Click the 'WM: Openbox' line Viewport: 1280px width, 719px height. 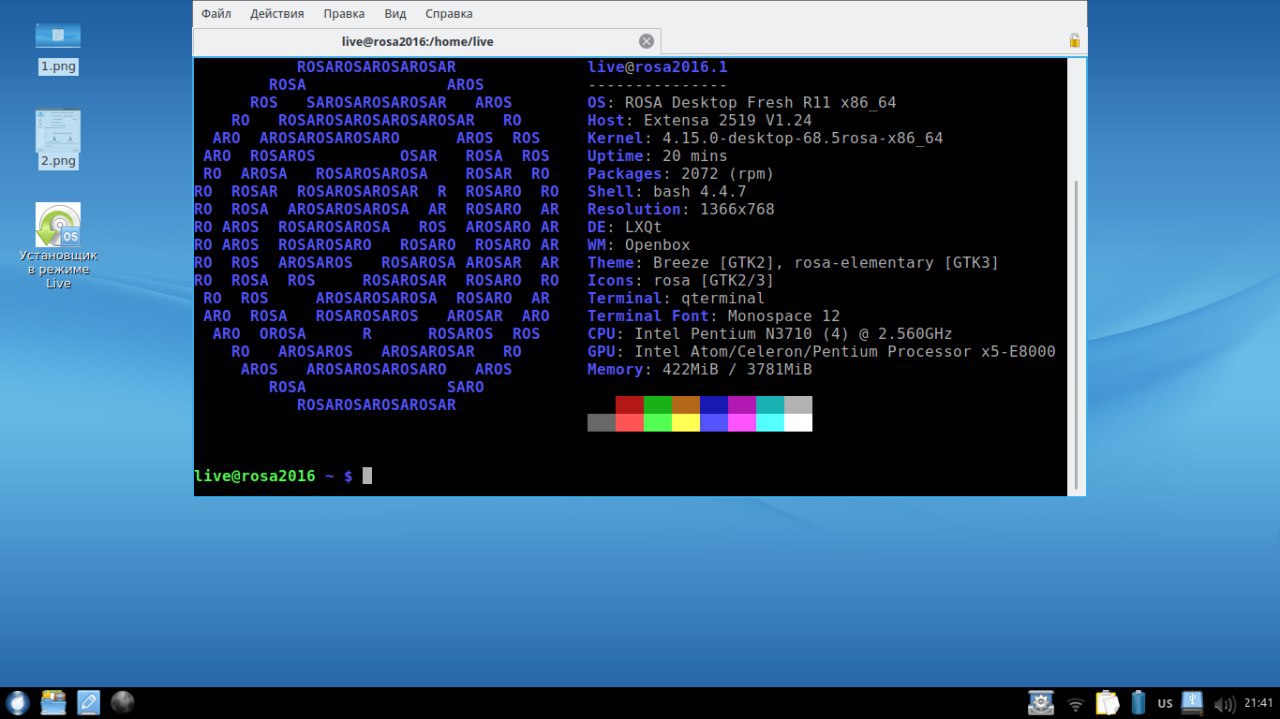(638, 245)
